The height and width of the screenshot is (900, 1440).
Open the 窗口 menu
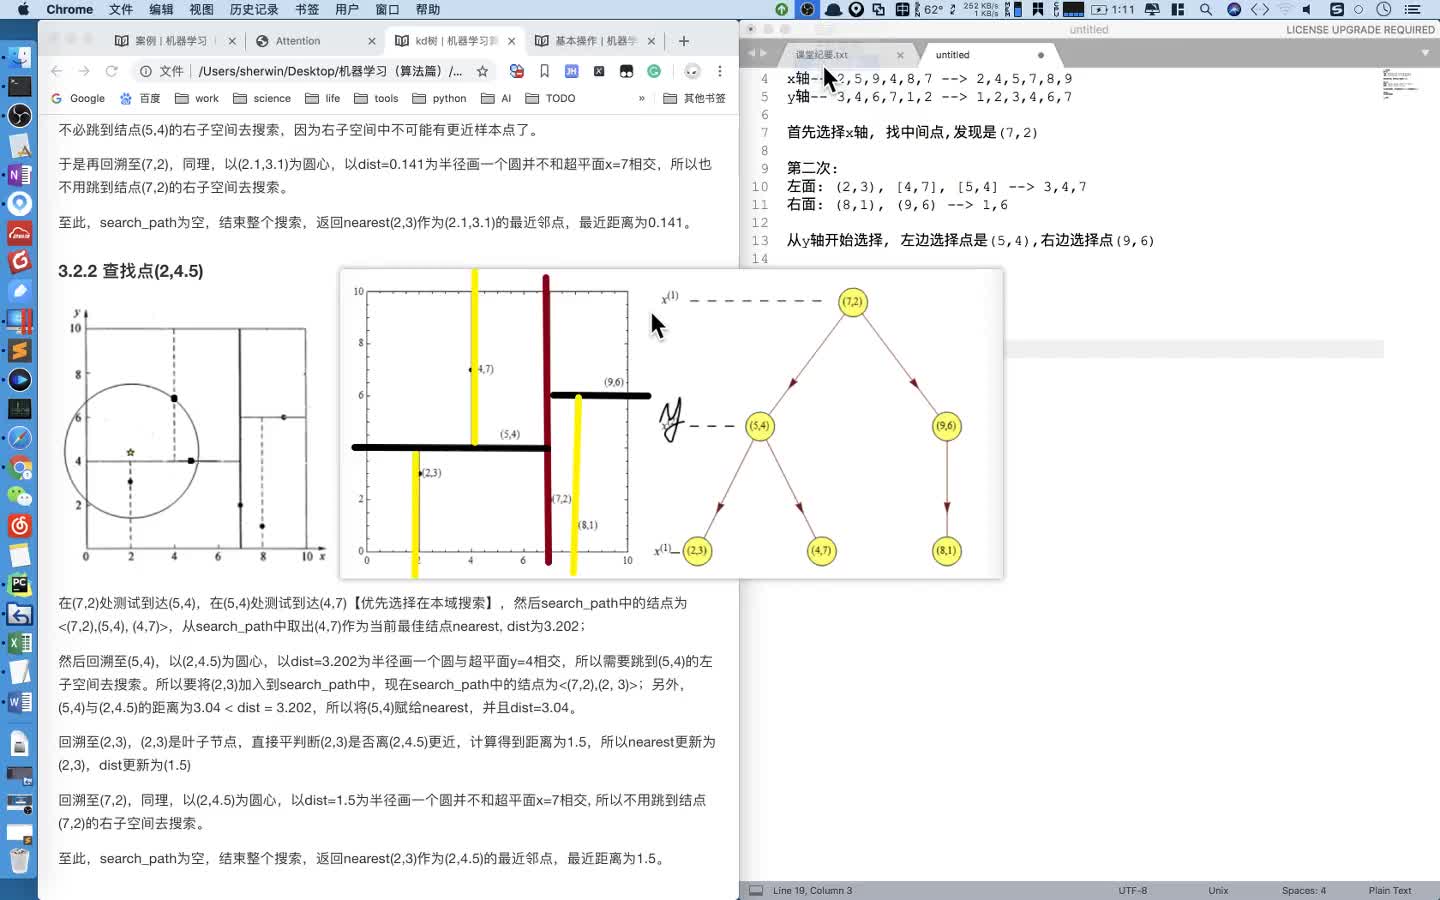click(x=387, y=9)
